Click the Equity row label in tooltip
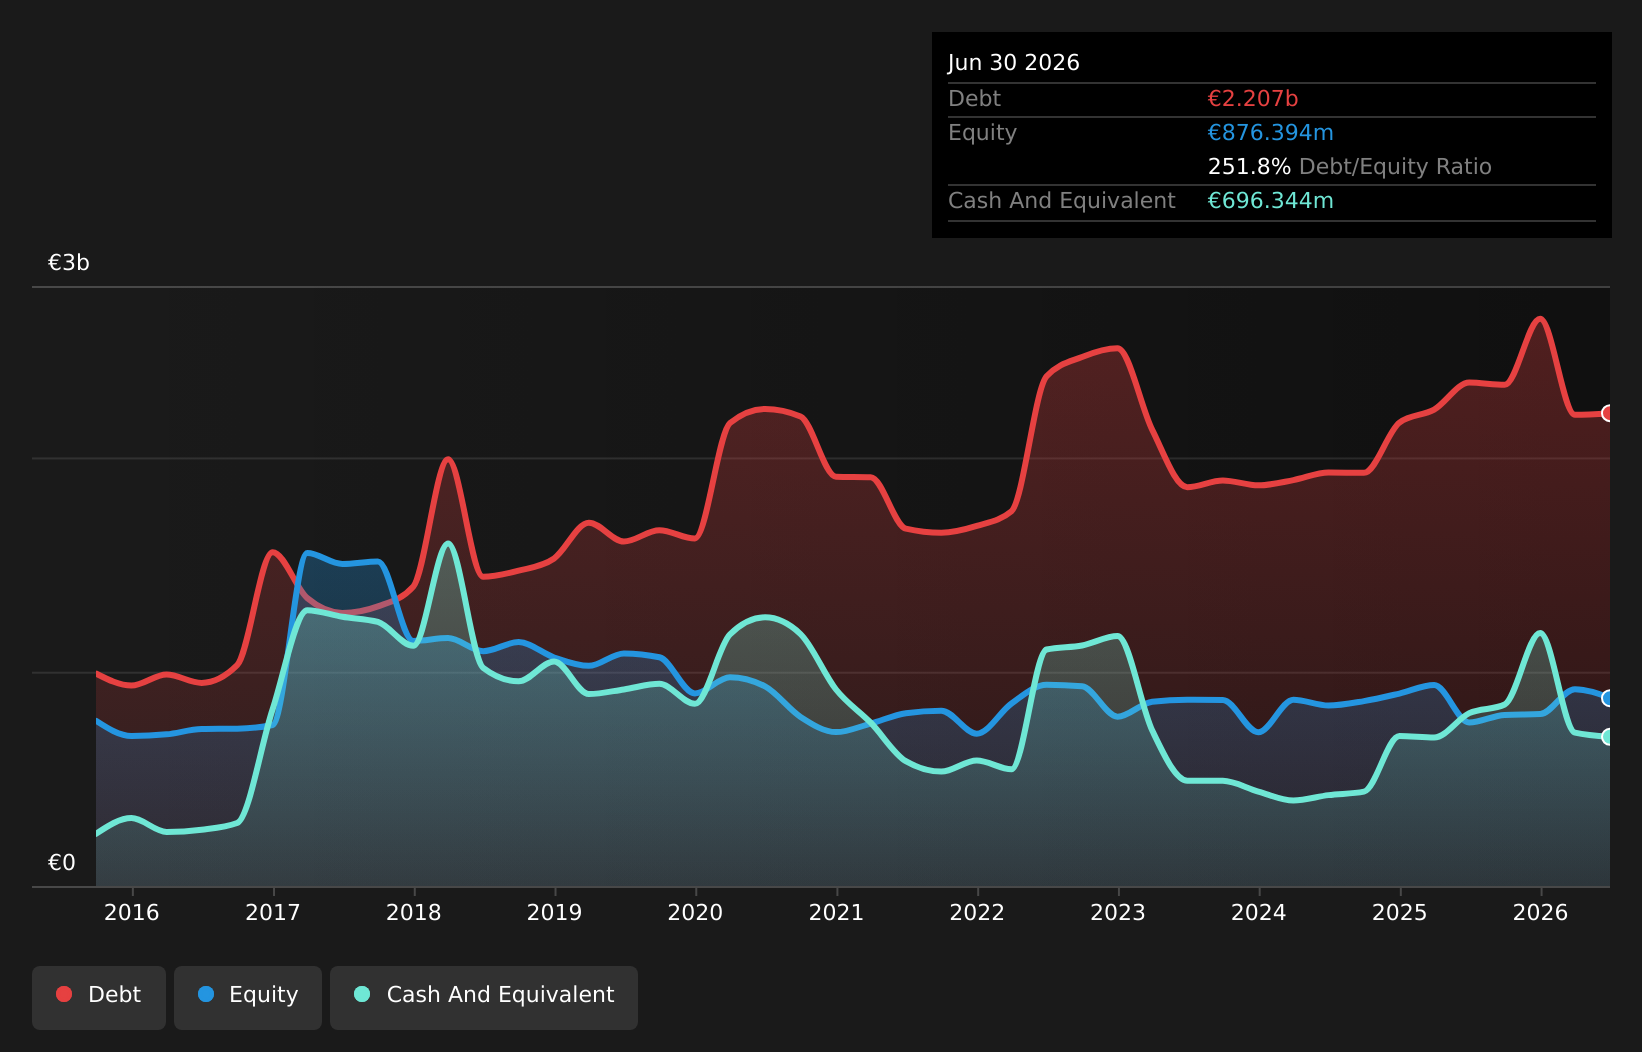The image size is (1642, 1052). (982, 133)
